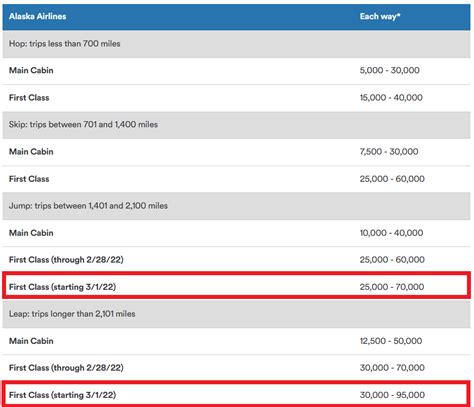
Task: Click Hop section First Class label
Action: click(29, 98)
